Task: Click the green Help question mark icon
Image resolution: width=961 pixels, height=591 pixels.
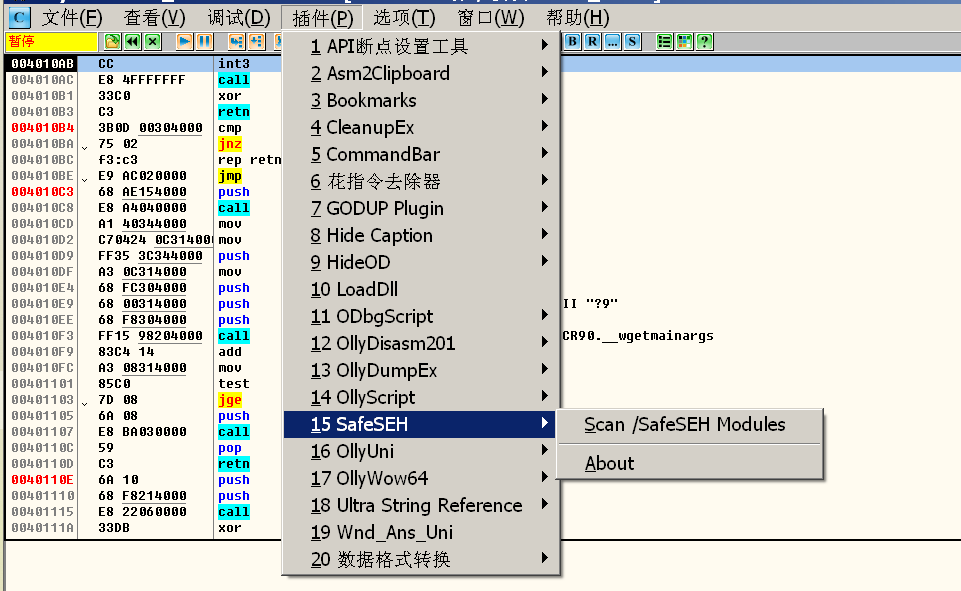Action: (705, 41)
